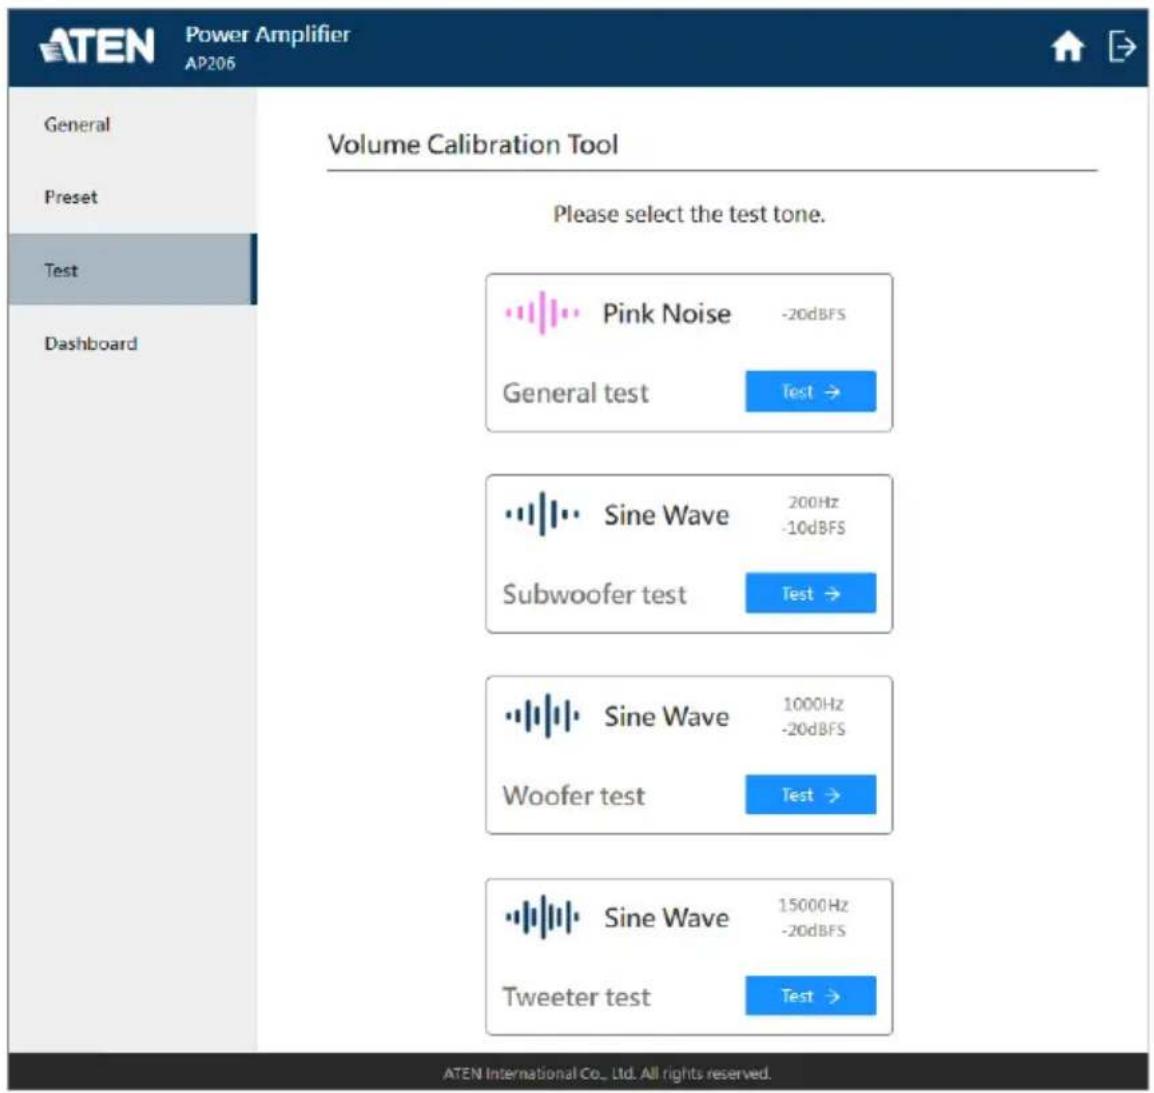Click the pink noise waveform icon

click(542, 313)
